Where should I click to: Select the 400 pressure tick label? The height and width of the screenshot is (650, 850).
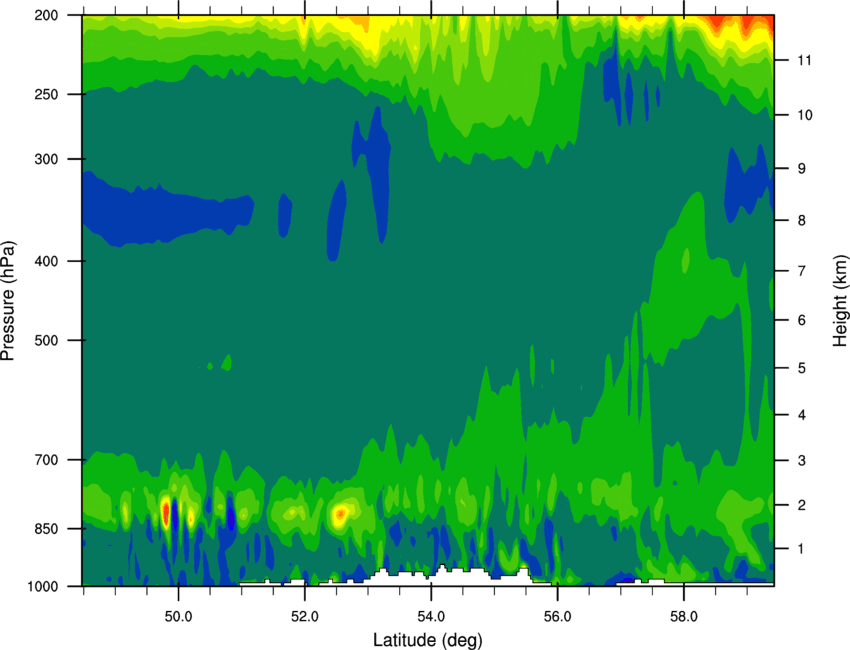(x=46, y=261)
